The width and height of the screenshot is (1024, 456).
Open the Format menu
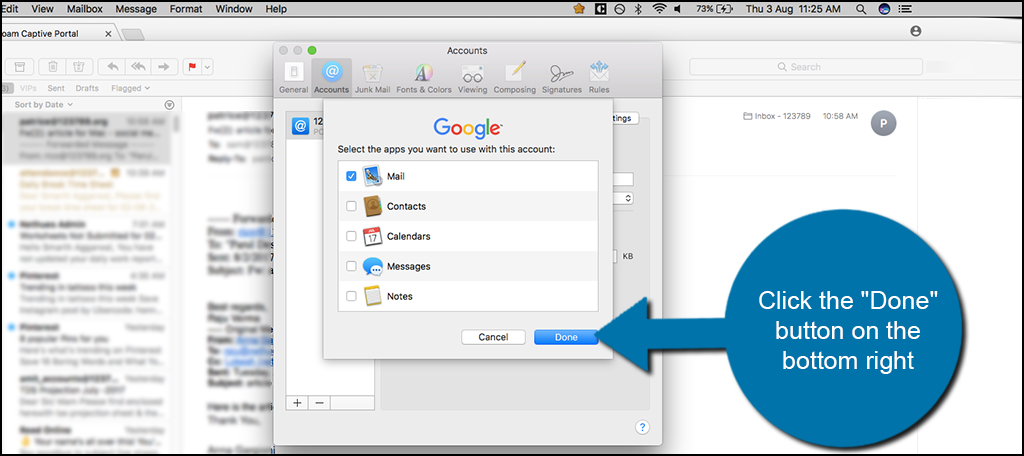click(186, 9)
